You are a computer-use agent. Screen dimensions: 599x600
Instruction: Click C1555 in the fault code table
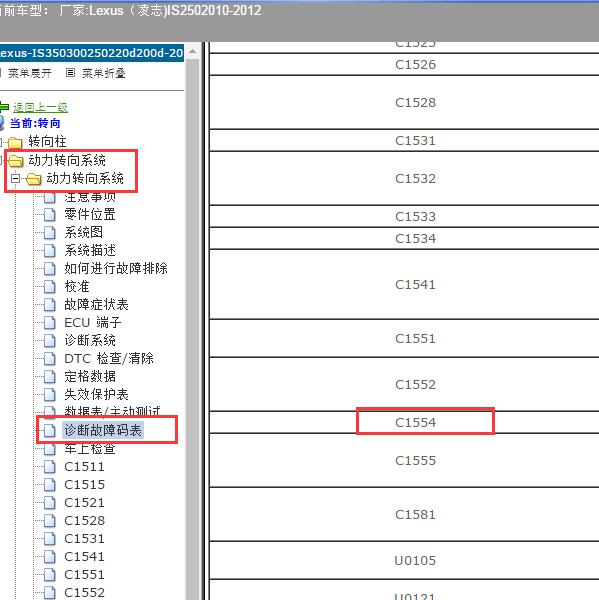pos(415,460)
